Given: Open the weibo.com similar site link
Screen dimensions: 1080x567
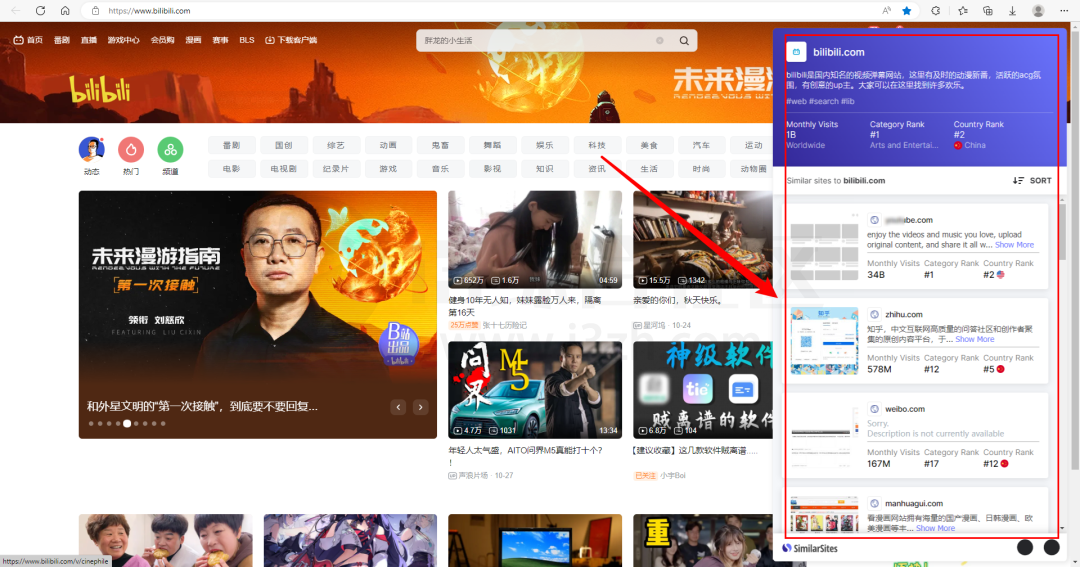Looking at the screenshot, I should [x=905, y=409].
